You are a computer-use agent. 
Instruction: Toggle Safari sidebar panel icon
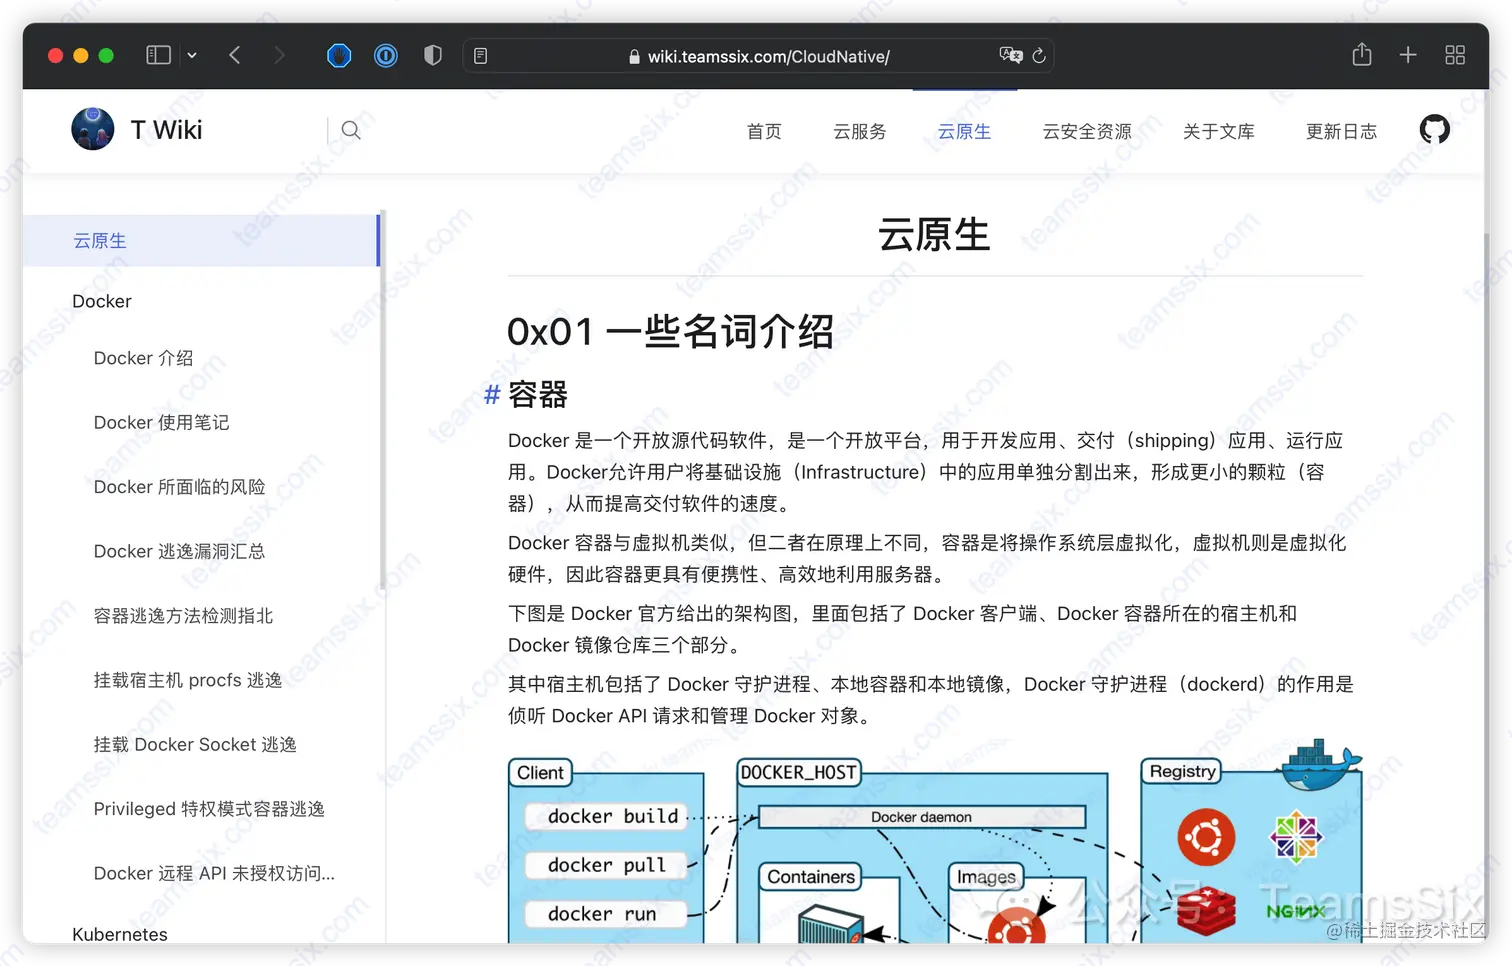click(x=158, y=55)
